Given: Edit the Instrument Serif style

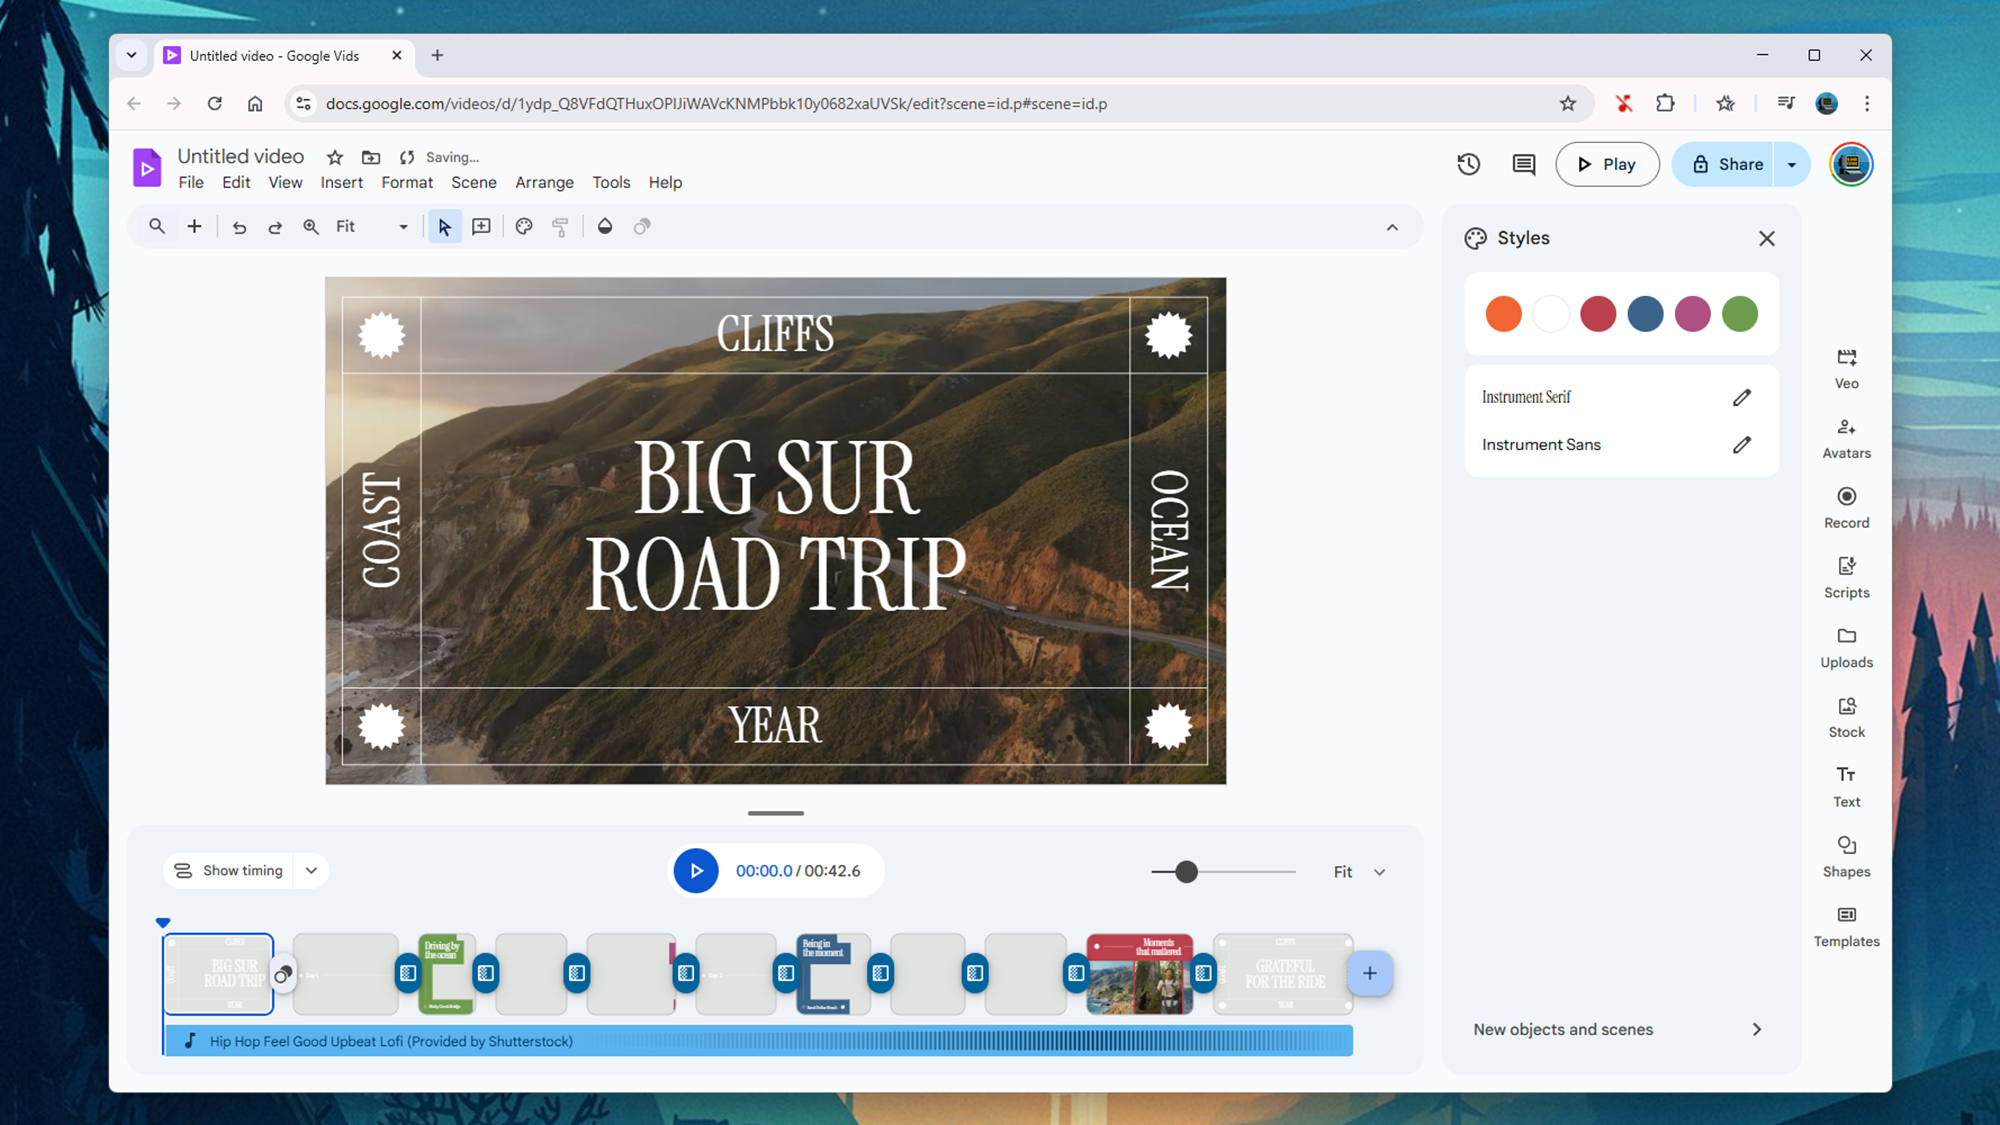Looking at the screenshot, I should pyautogui.click(x=1742, y=397).
